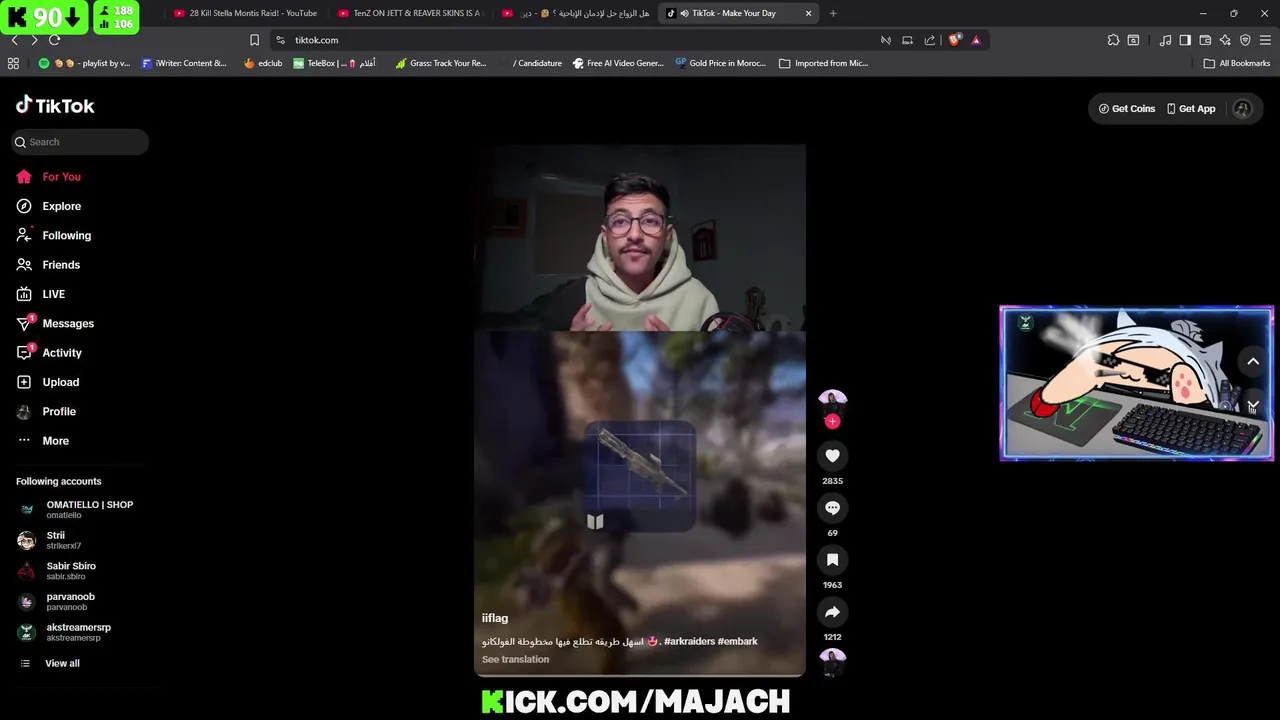Open the #embark hashtag

click(x=738, y=641)
